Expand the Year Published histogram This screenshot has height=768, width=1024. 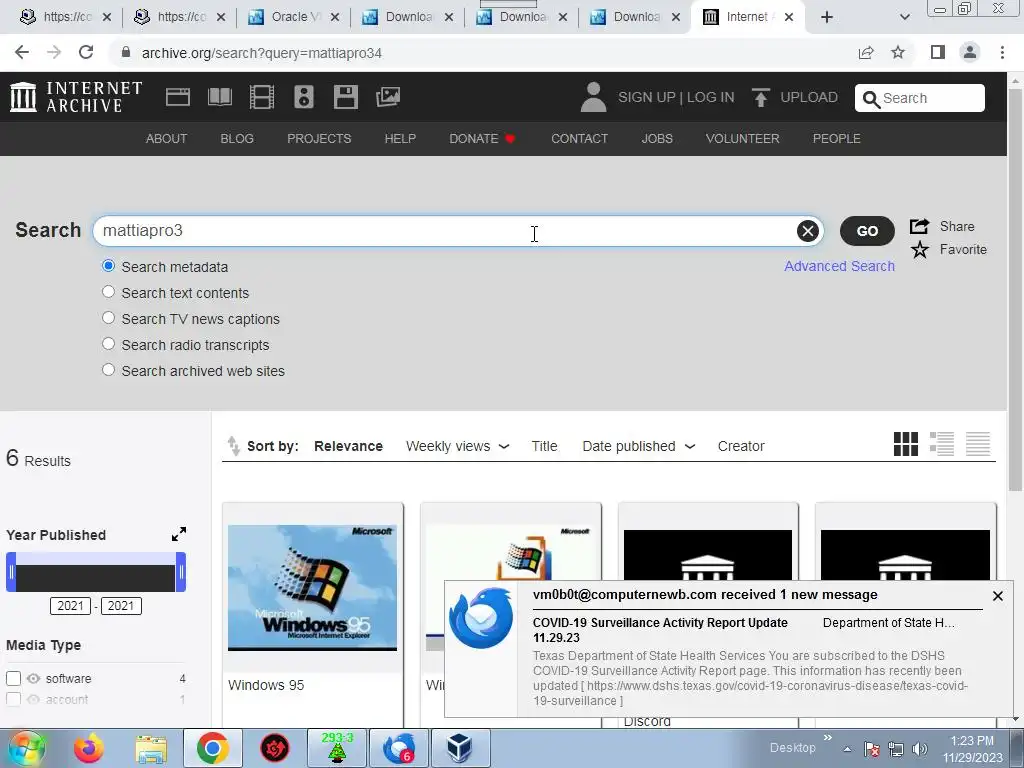pyautogui.click(x=179, y=534)
